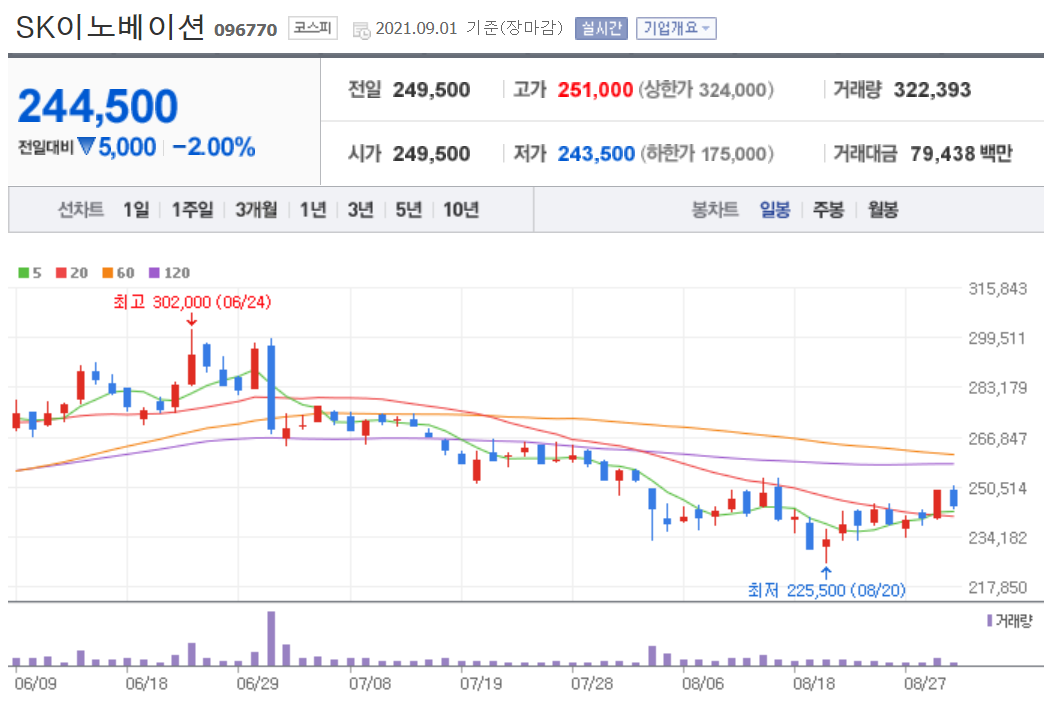Click the 실시간 real-time button
This screenshot has width=1044, height=710.
(601, 28)
